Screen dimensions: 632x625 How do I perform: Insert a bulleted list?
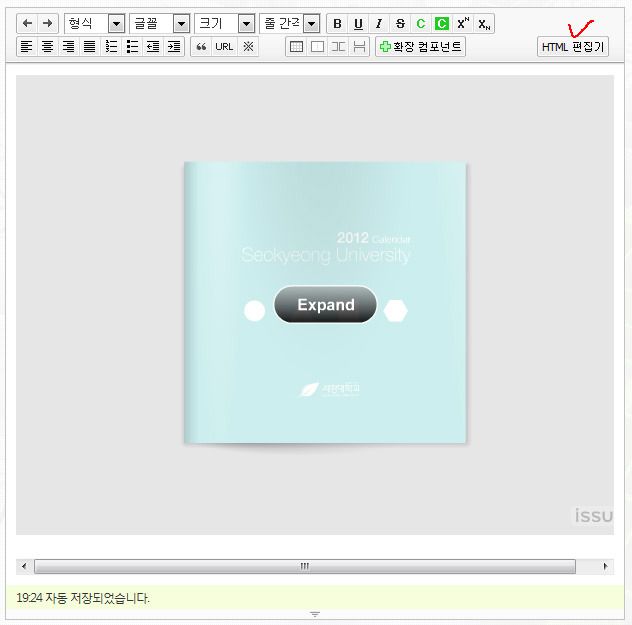coord(132,47)
